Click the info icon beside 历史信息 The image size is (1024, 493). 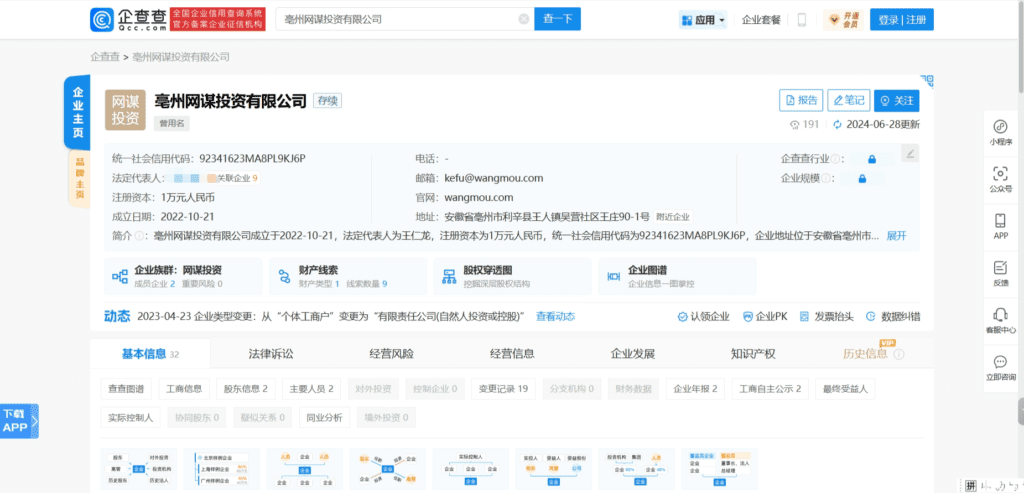pos(899,354)
